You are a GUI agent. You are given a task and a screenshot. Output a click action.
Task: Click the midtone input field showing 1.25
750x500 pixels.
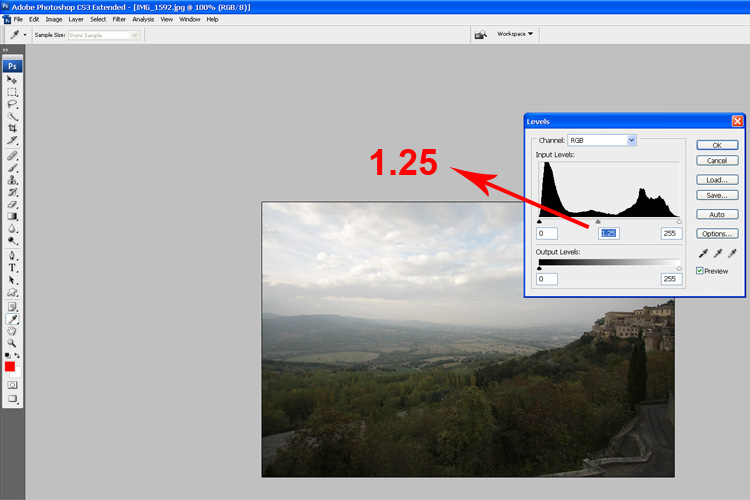pyautogui.click(x=609, y=233)
